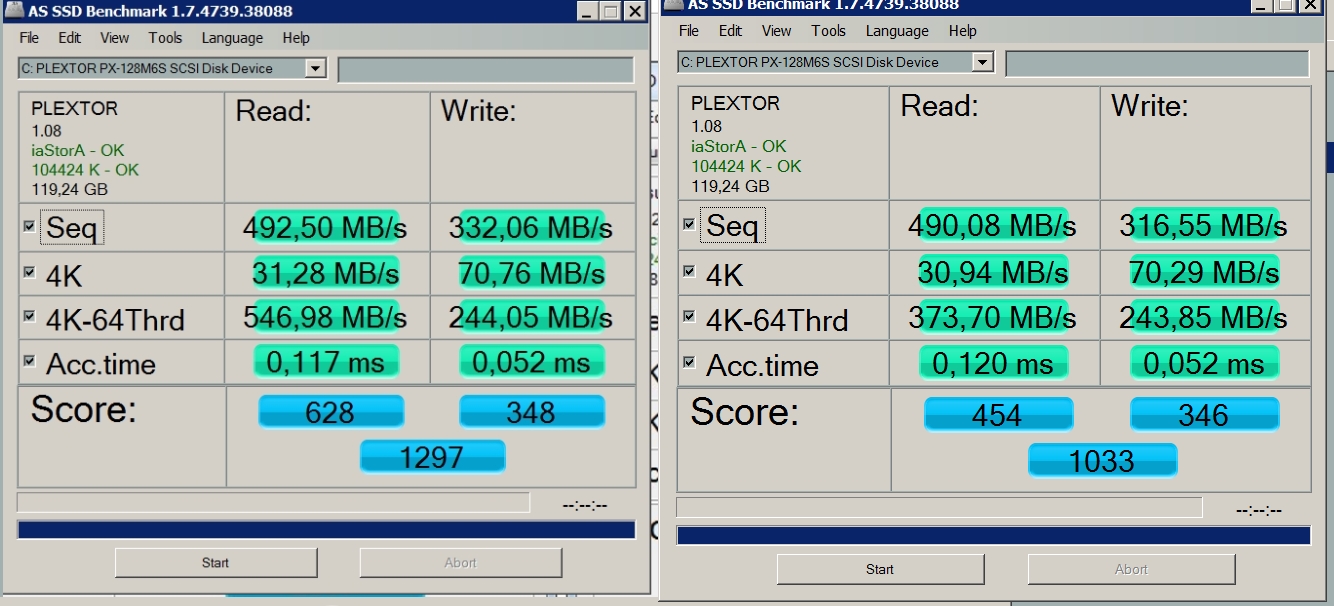
Task: Toggle 4K-64Thrd checkbox in right window
Action: click(x=689, y=316)
